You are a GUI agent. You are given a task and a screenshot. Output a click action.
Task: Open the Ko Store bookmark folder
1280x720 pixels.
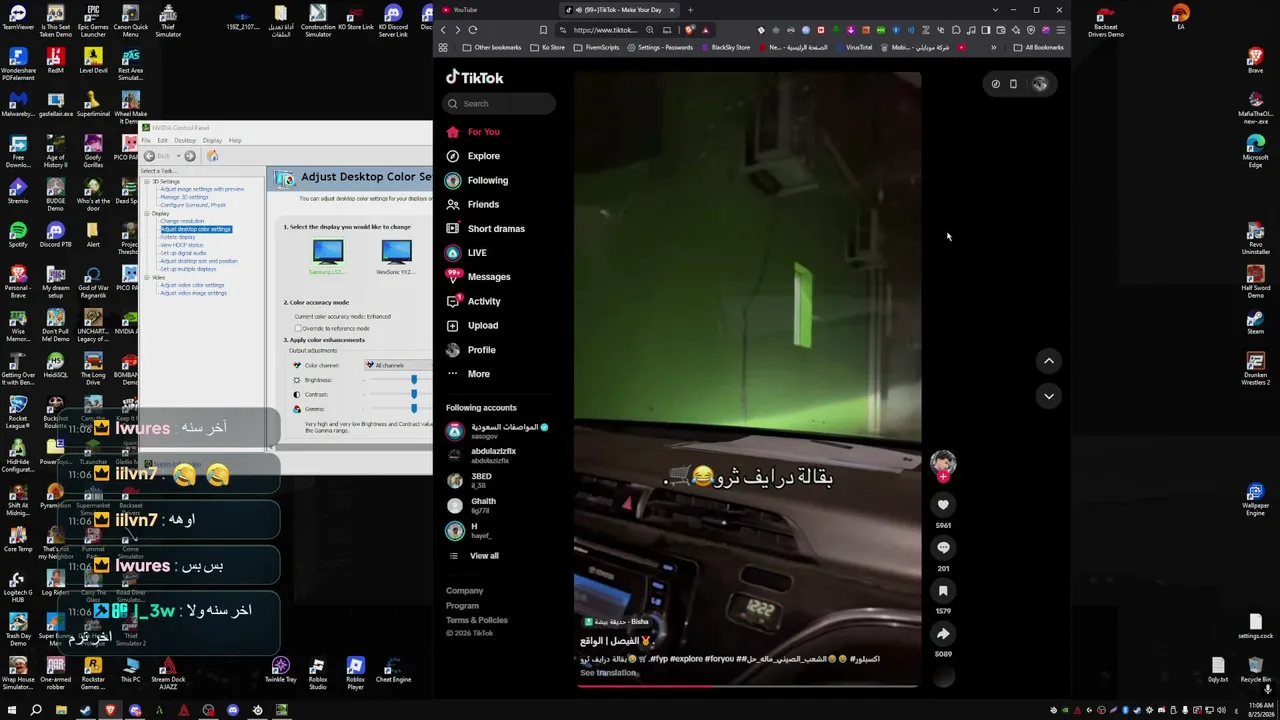point(547,47)
